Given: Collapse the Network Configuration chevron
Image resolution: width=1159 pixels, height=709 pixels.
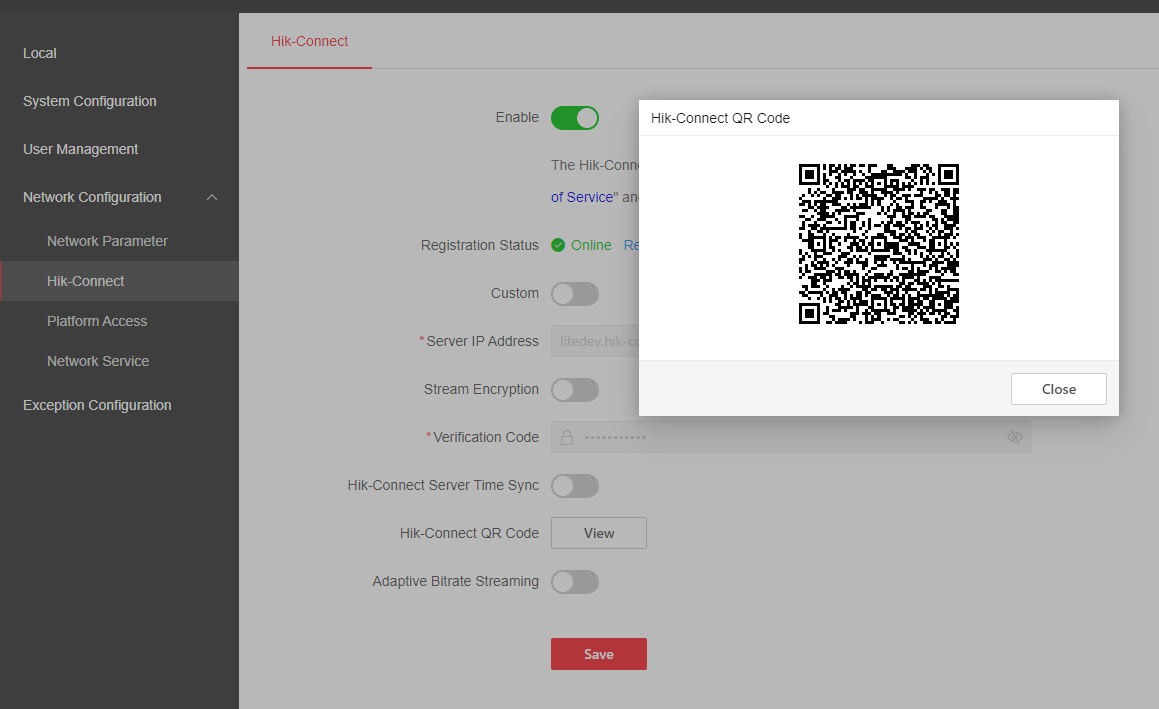Looking at the screenshot, I should [212, 198].
